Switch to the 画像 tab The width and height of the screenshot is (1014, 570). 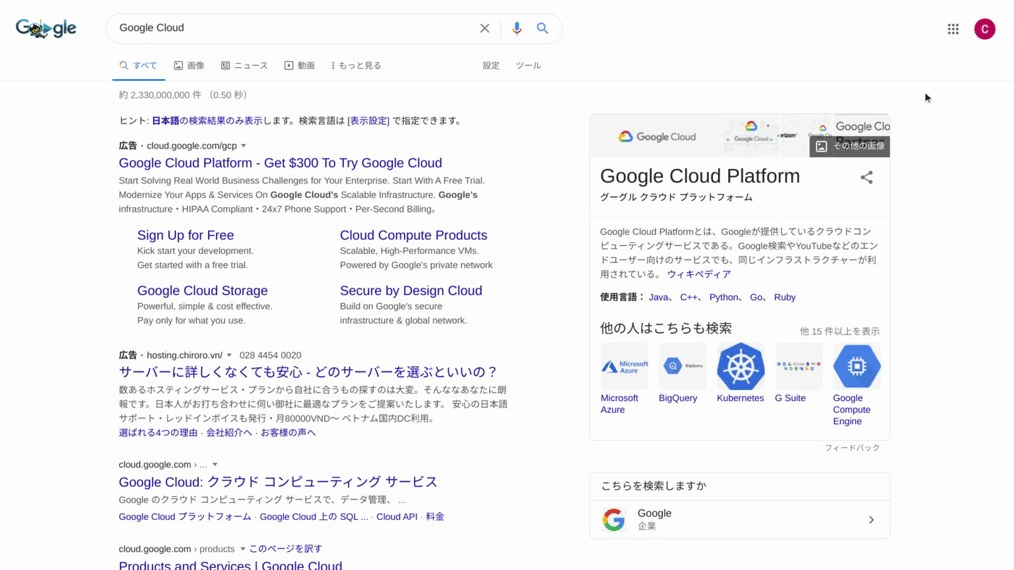(x=189, y=65)
